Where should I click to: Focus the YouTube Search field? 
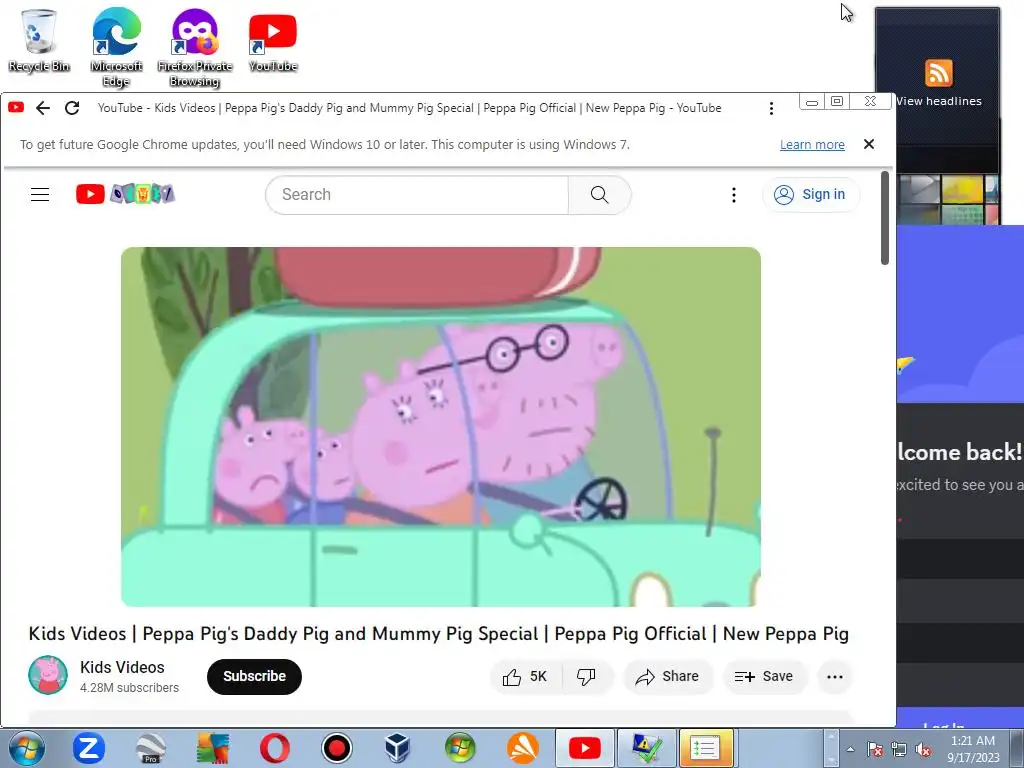(x=417, y=195)
